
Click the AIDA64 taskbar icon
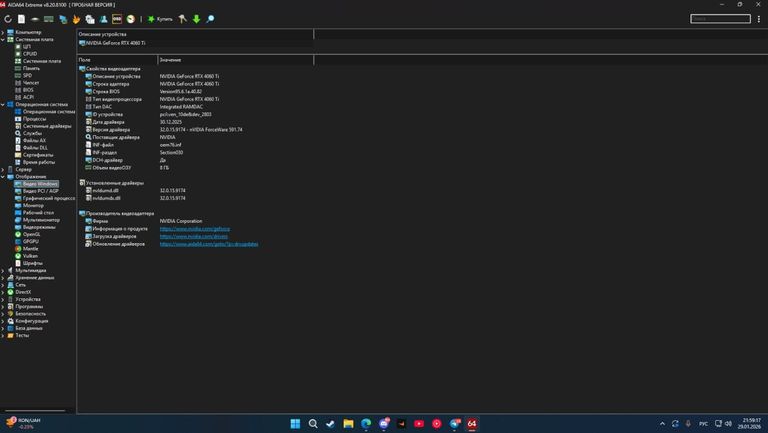[x=472, y=424]
